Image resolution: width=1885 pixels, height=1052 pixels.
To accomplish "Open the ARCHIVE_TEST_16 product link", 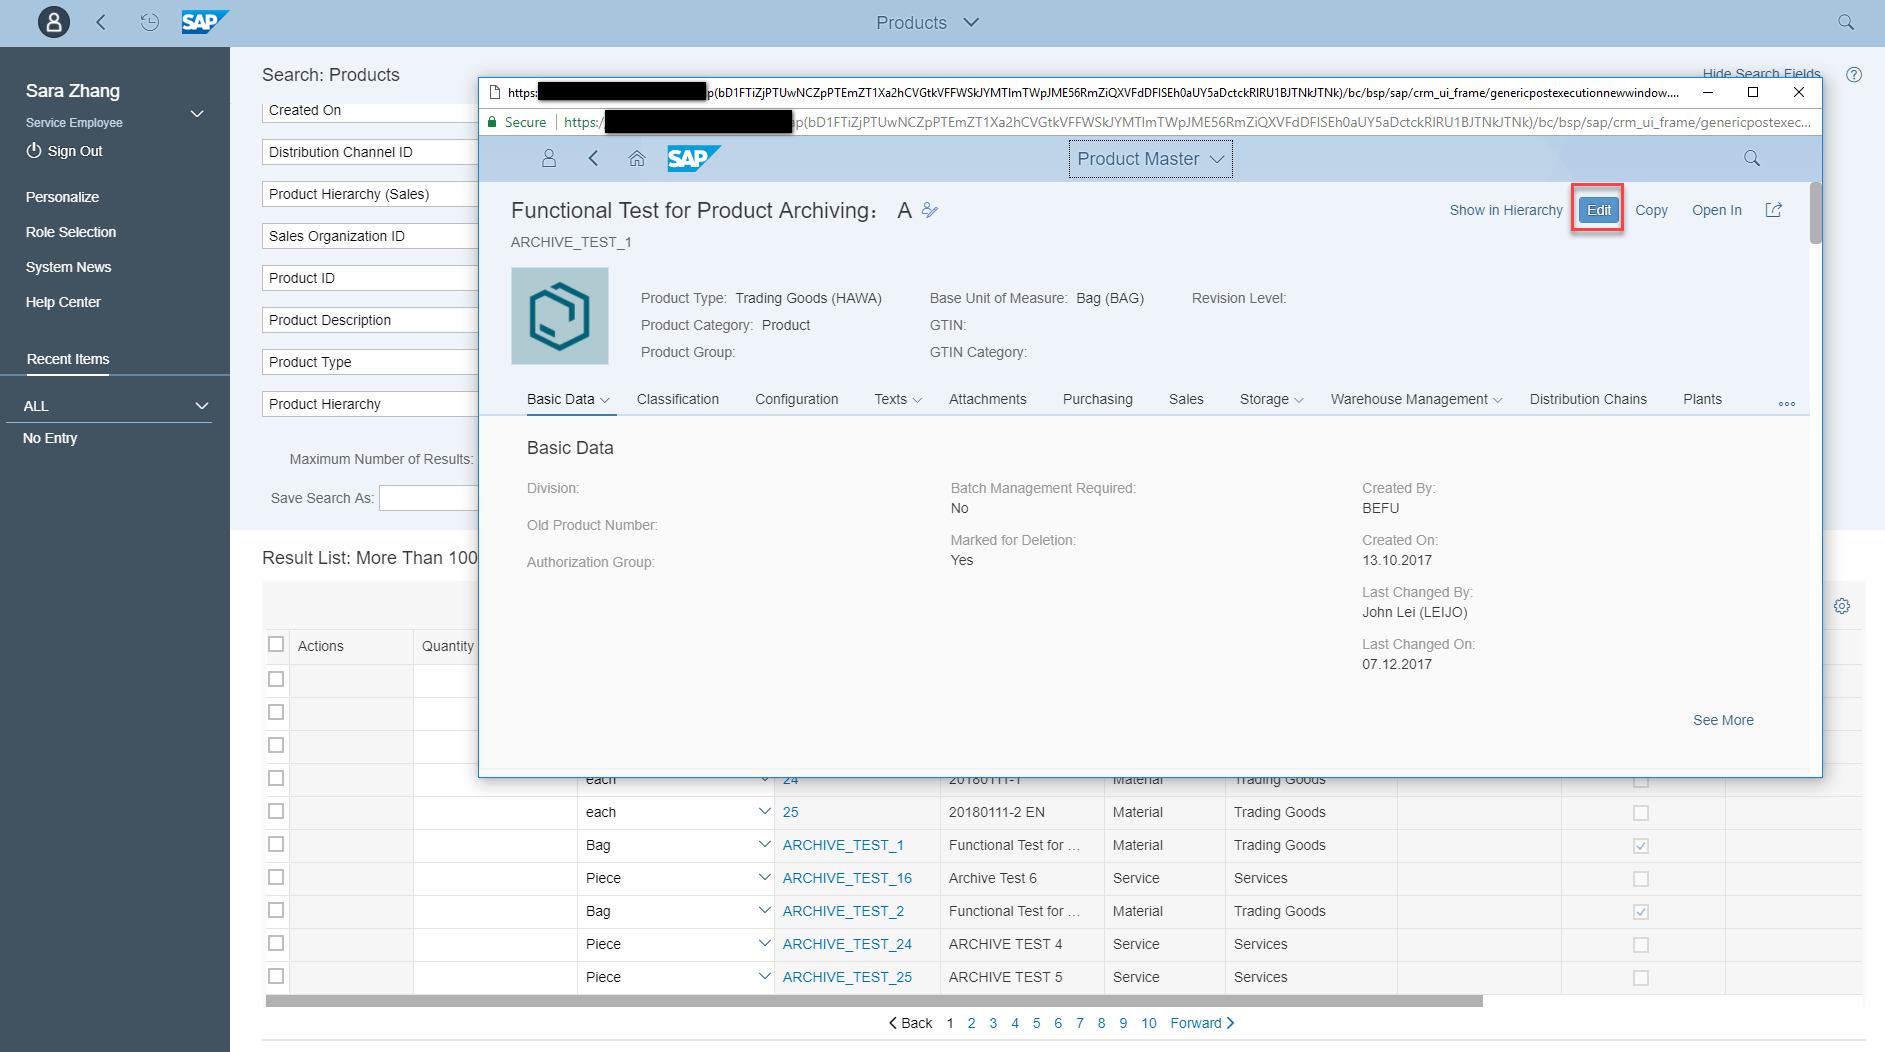I will click(847, 878).
